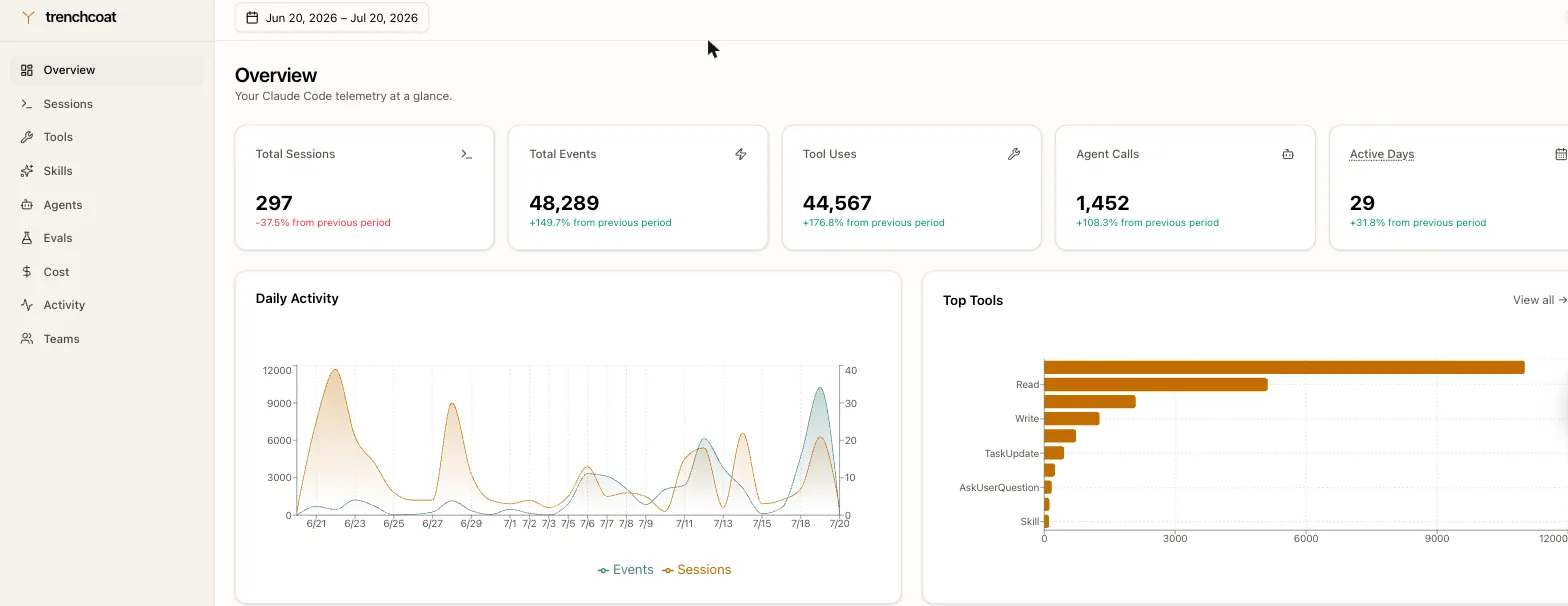Click the +31.8% from previous period text
1568x606 pixels.
click(x=1418, y=223)
